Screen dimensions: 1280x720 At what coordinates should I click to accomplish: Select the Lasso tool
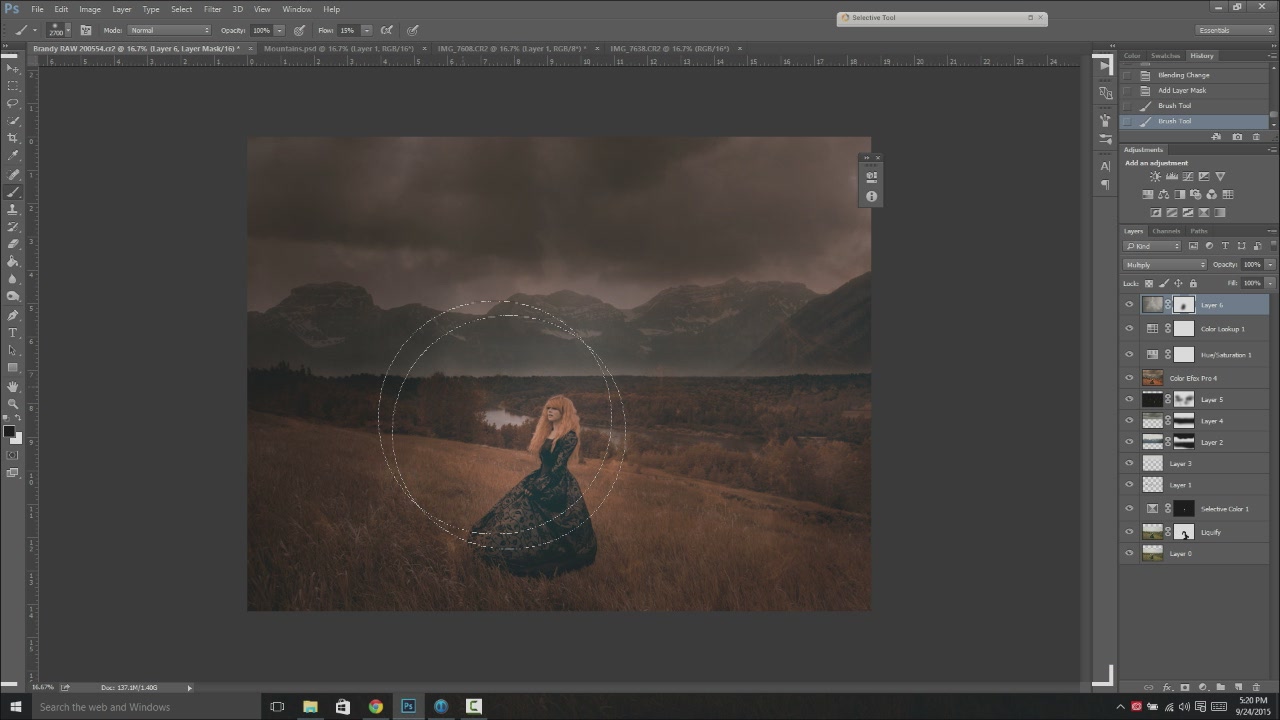[13, 103]
